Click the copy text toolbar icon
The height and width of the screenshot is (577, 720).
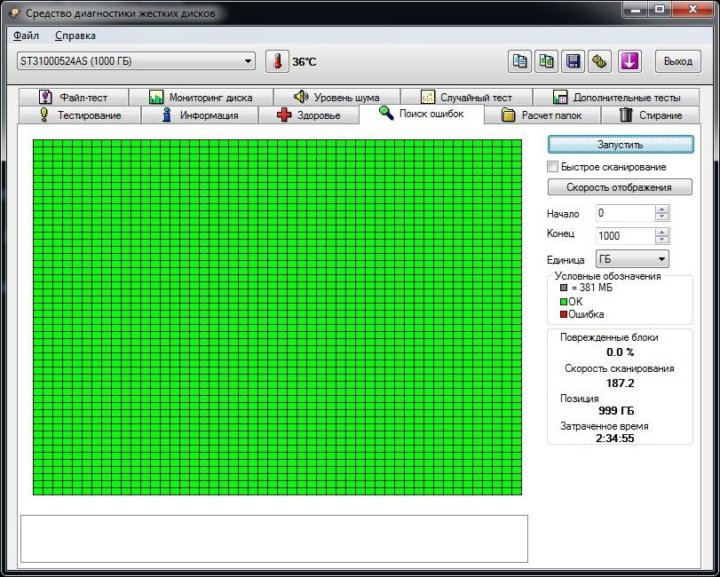519,62
